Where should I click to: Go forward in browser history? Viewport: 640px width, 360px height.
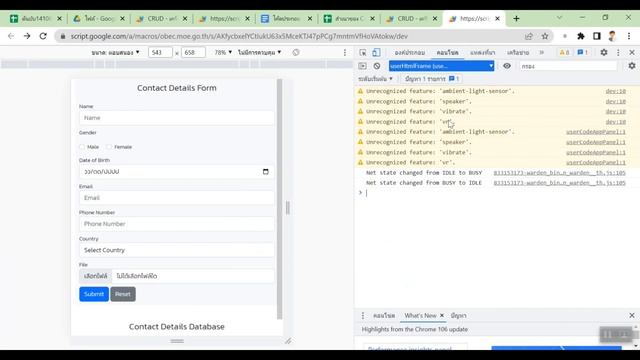pos(27,36)
